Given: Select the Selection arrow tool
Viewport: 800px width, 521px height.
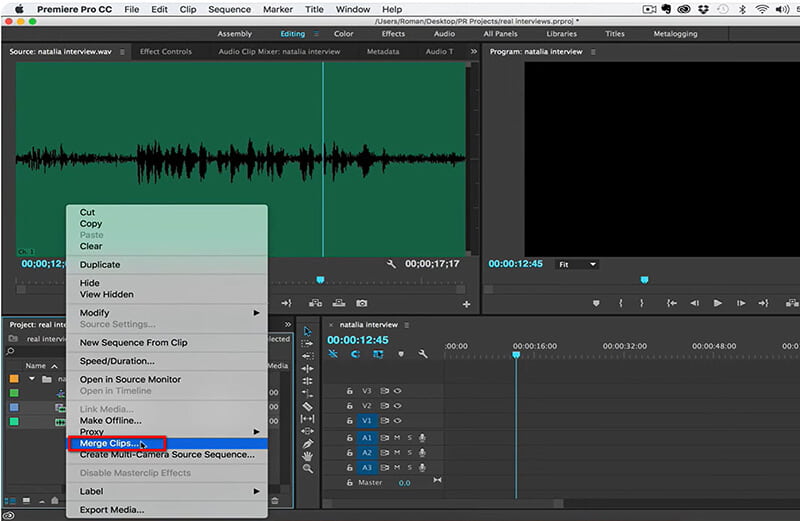Looking at the screenshot, I should click(307, 332).
